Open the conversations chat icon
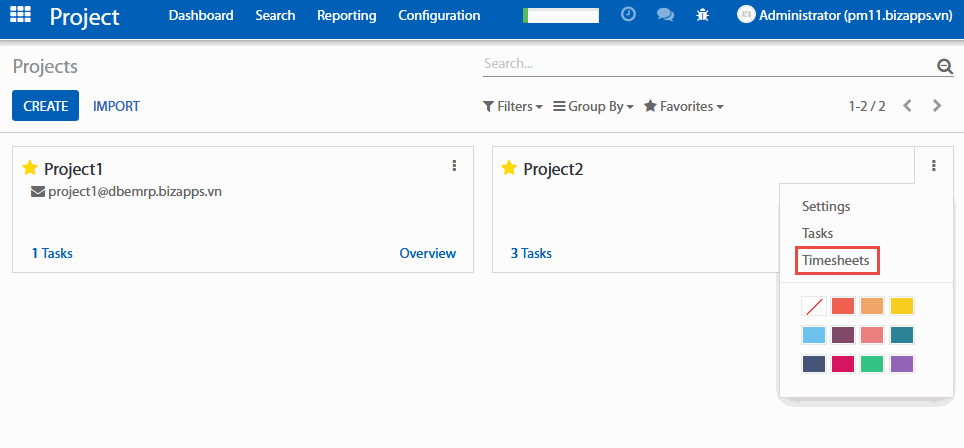 tap(665, 15)
